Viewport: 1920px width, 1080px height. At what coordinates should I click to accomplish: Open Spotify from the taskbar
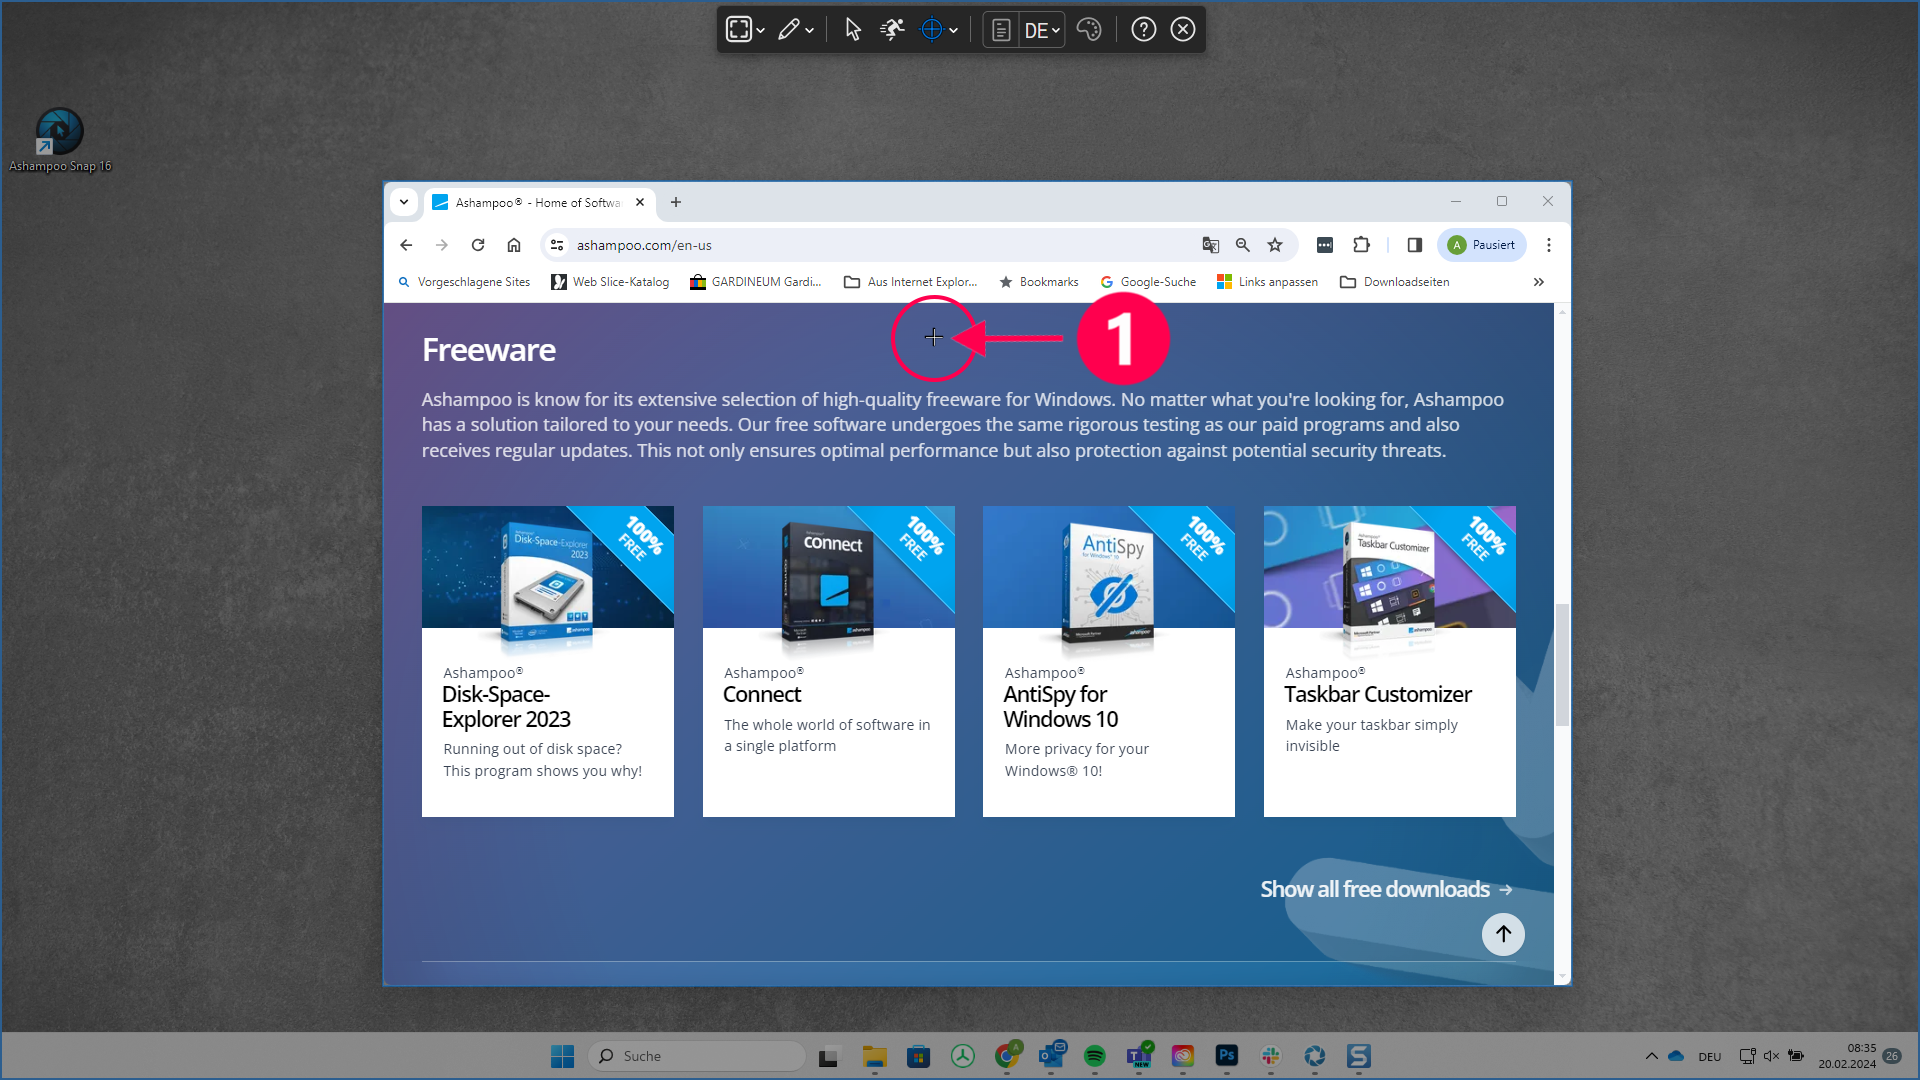coord(1095,1056)
